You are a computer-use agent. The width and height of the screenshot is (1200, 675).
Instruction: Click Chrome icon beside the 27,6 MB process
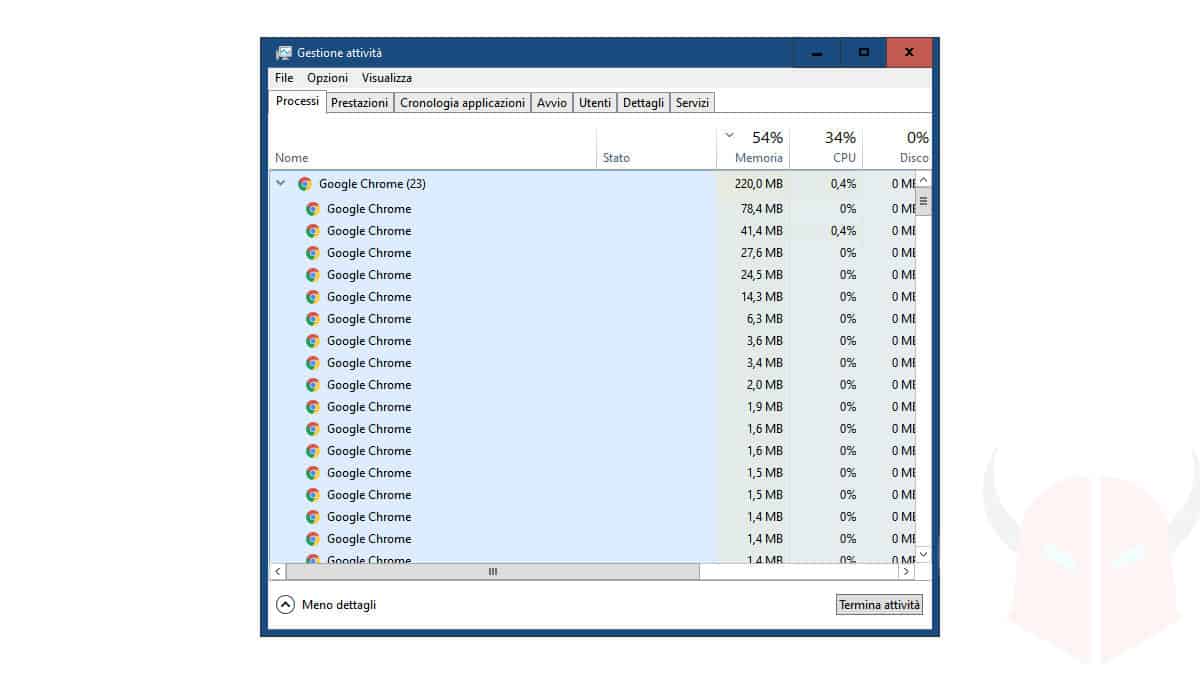click(x=313, y=253)
